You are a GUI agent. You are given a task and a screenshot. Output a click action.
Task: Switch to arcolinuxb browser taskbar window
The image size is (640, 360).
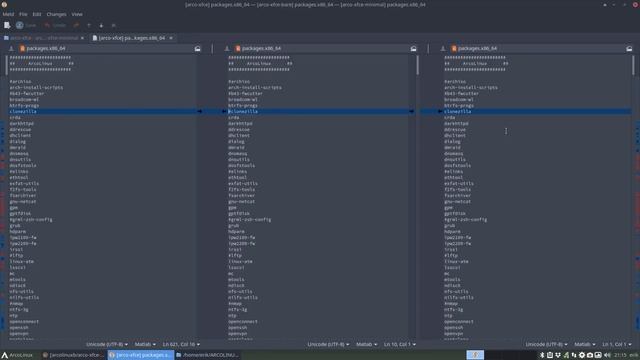tap(73, 355)
